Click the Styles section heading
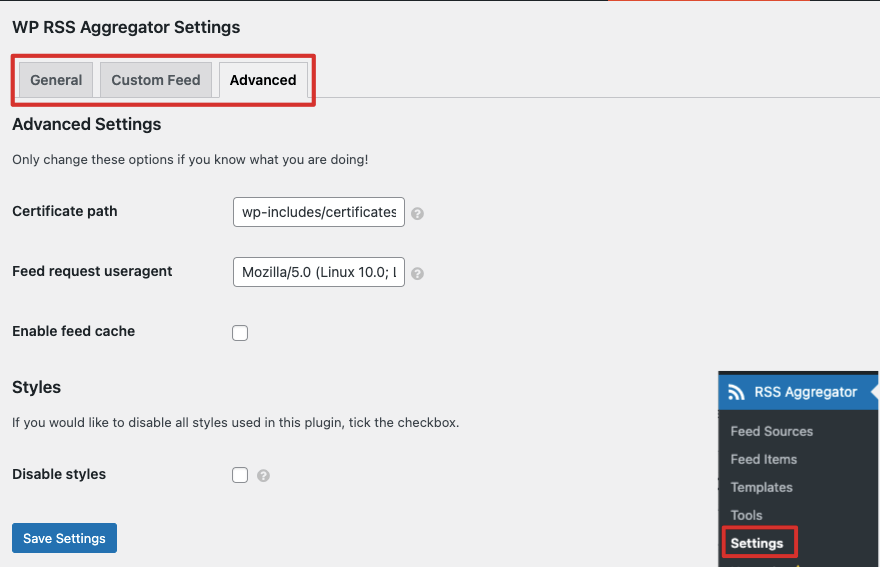 click(x=36, y=387)
